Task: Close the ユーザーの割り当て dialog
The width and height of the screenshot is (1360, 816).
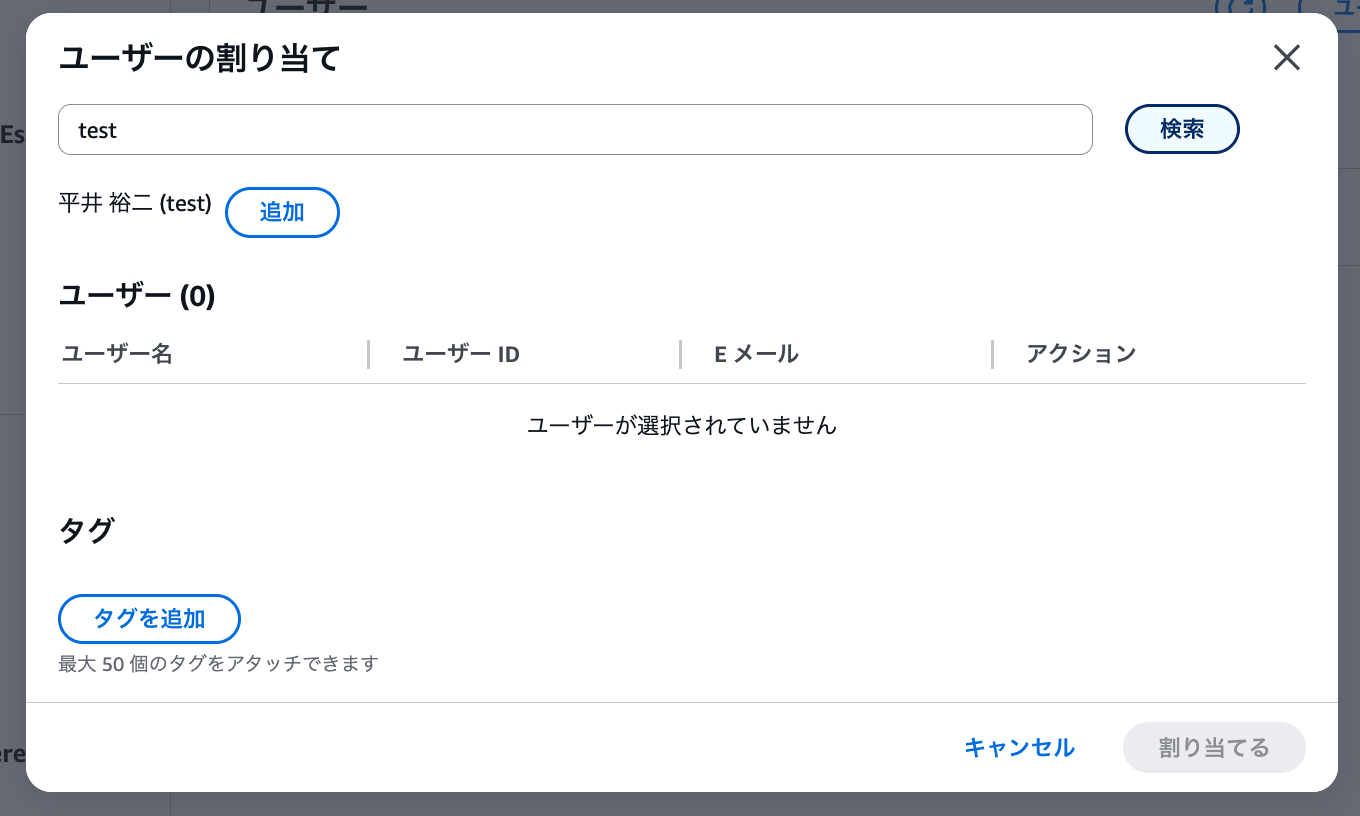Action: pyautogui.click(x=1286, y=58)
